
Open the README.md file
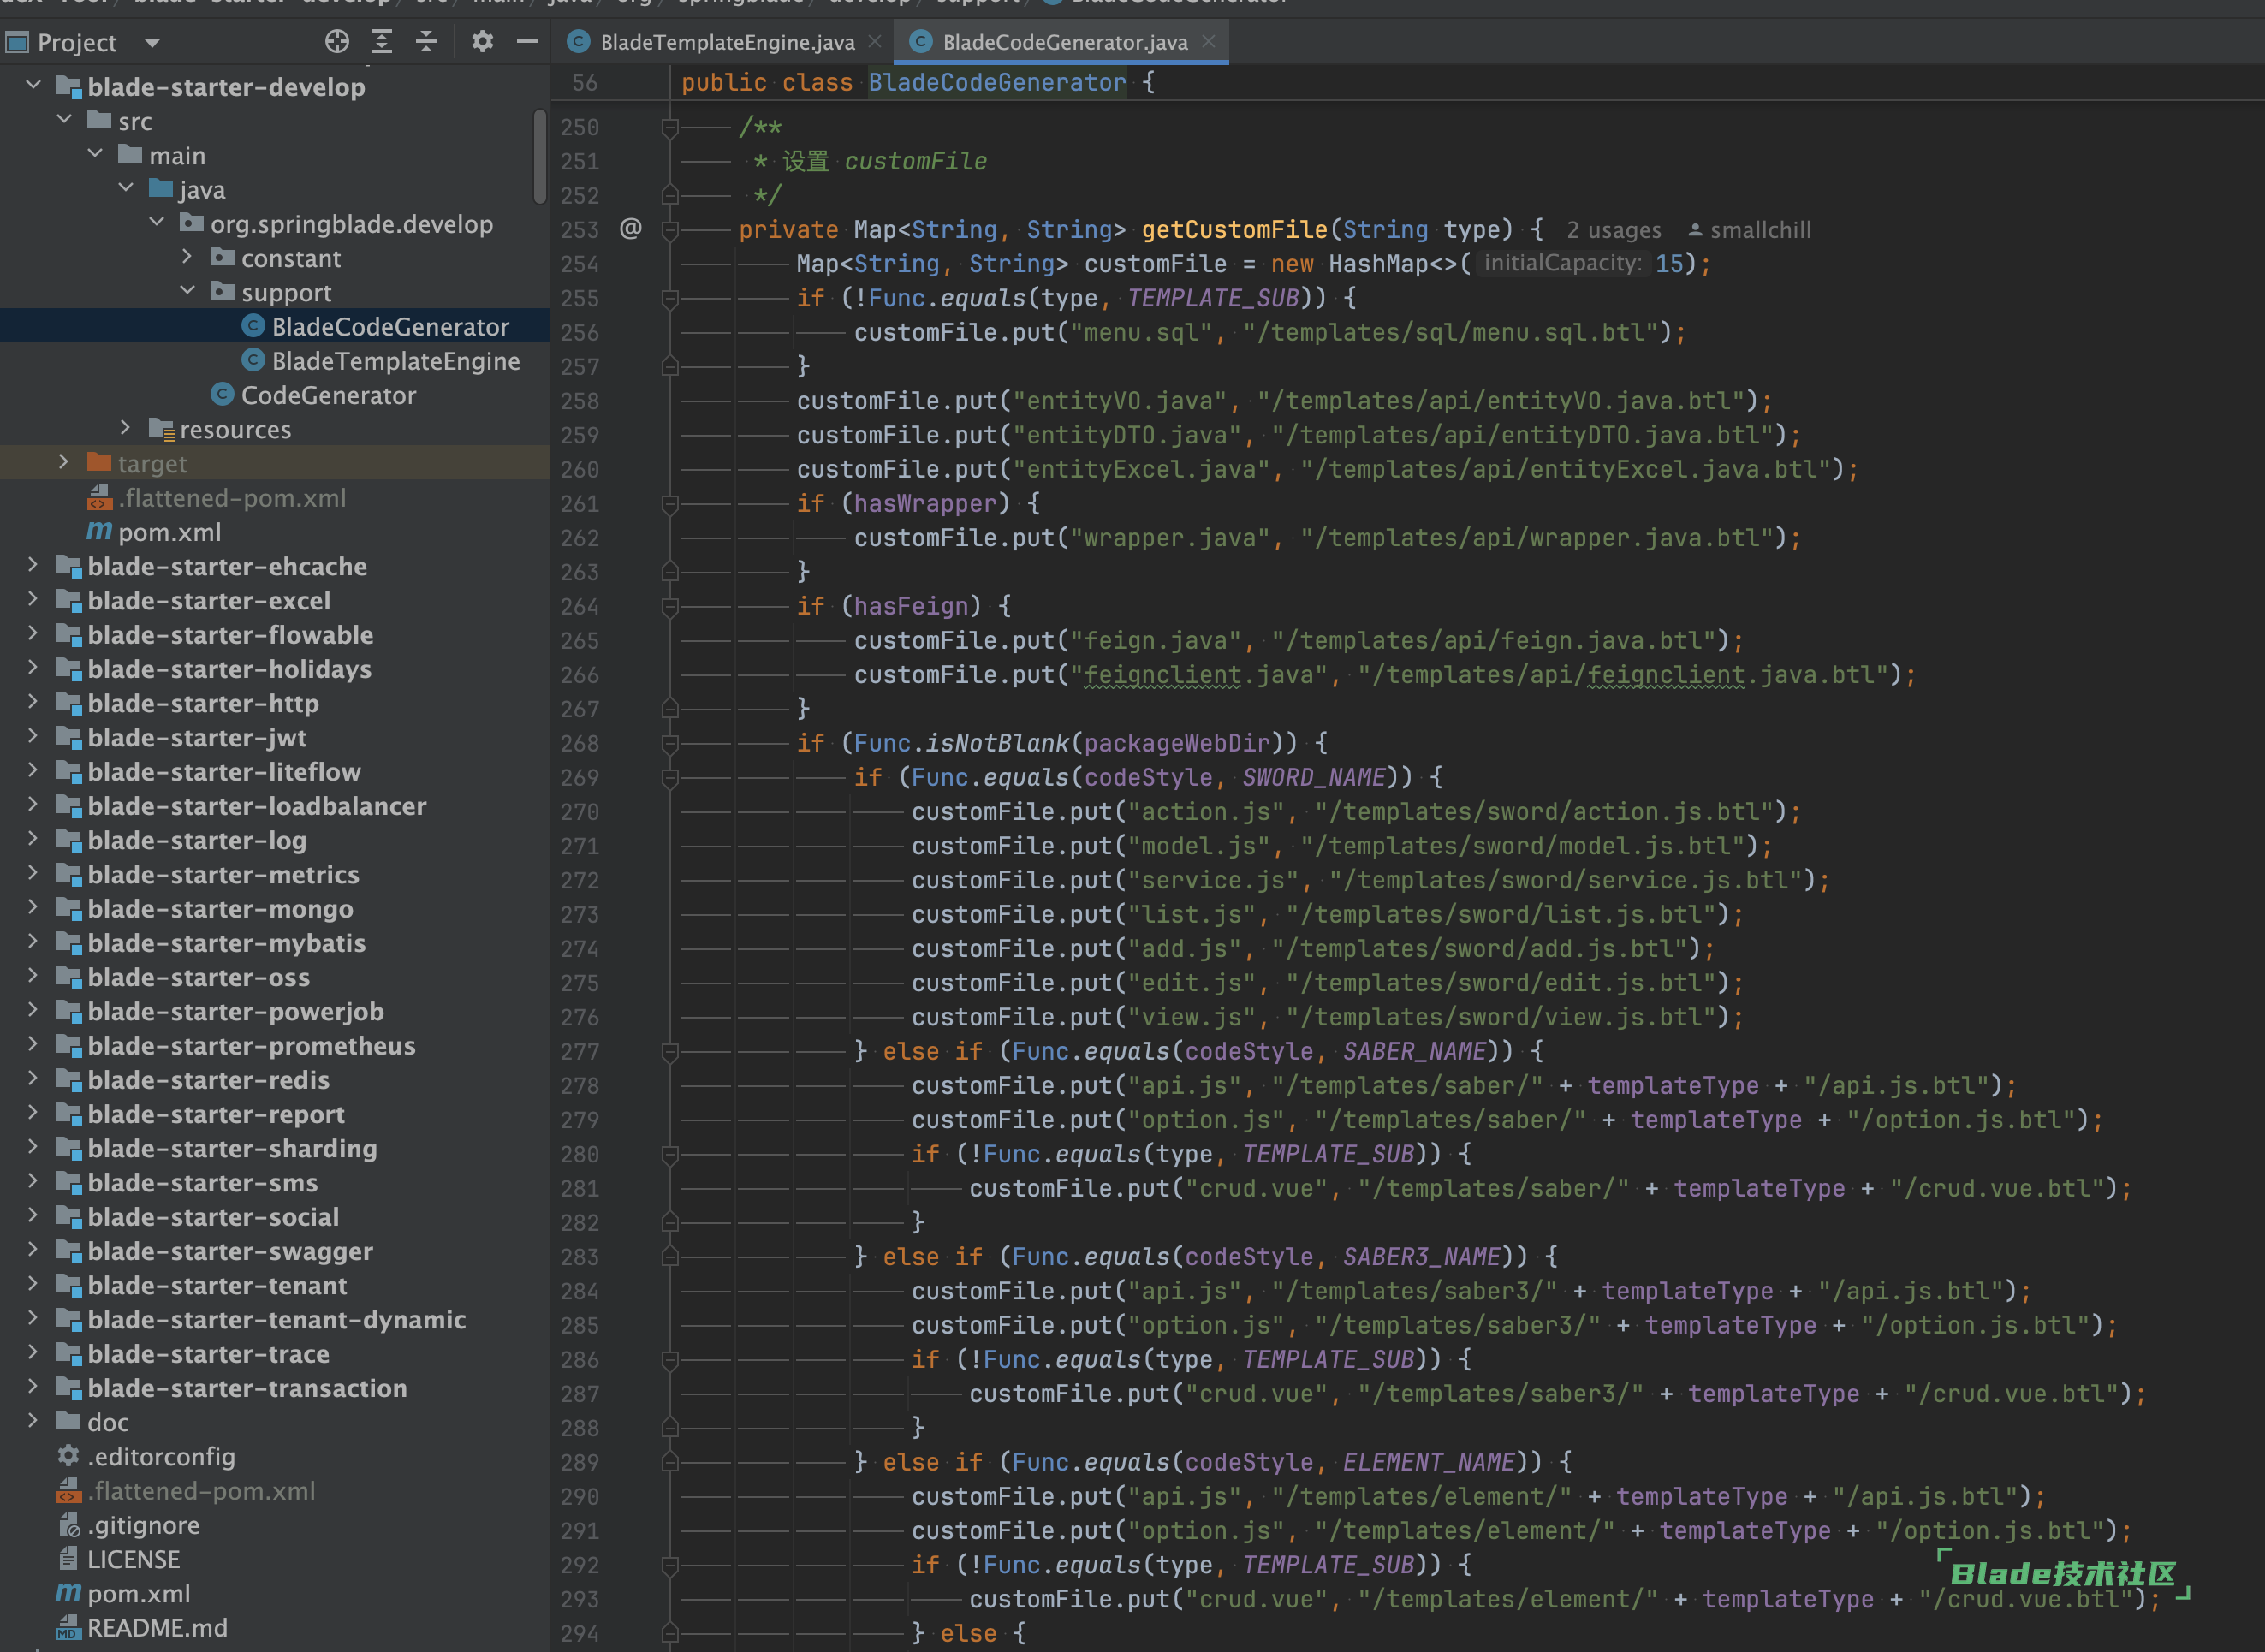157,1628
